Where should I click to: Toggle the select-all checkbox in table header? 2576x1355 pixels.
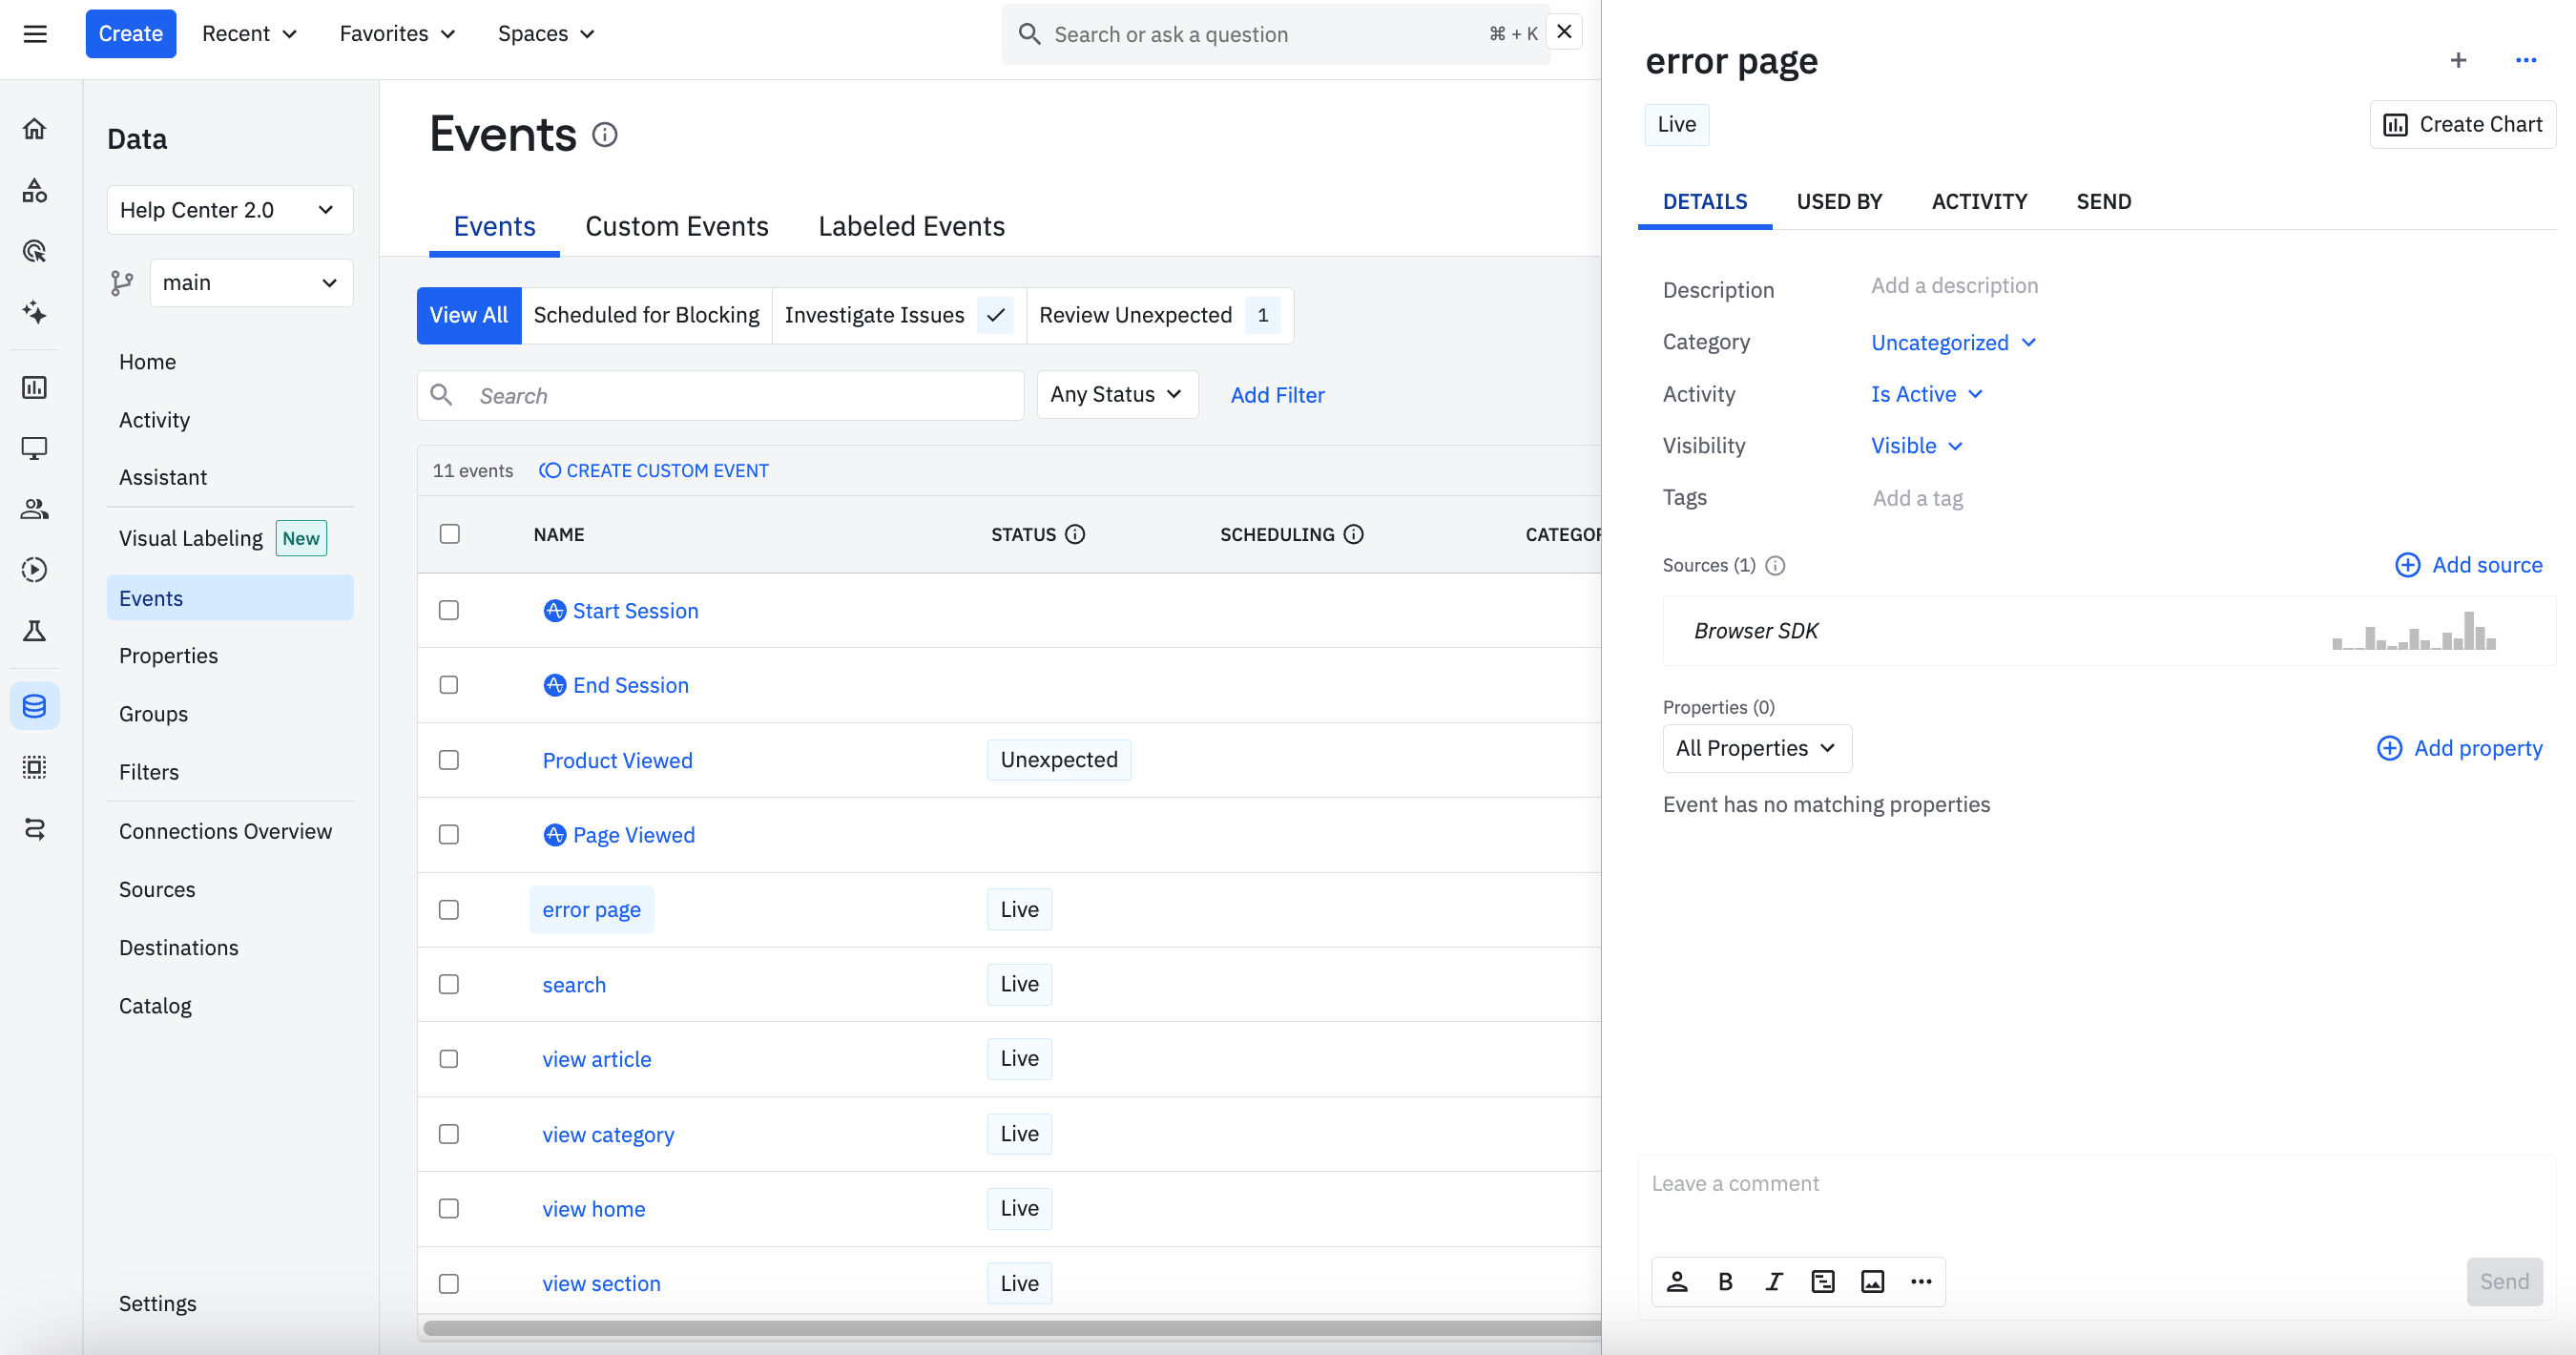pos(450,534)
